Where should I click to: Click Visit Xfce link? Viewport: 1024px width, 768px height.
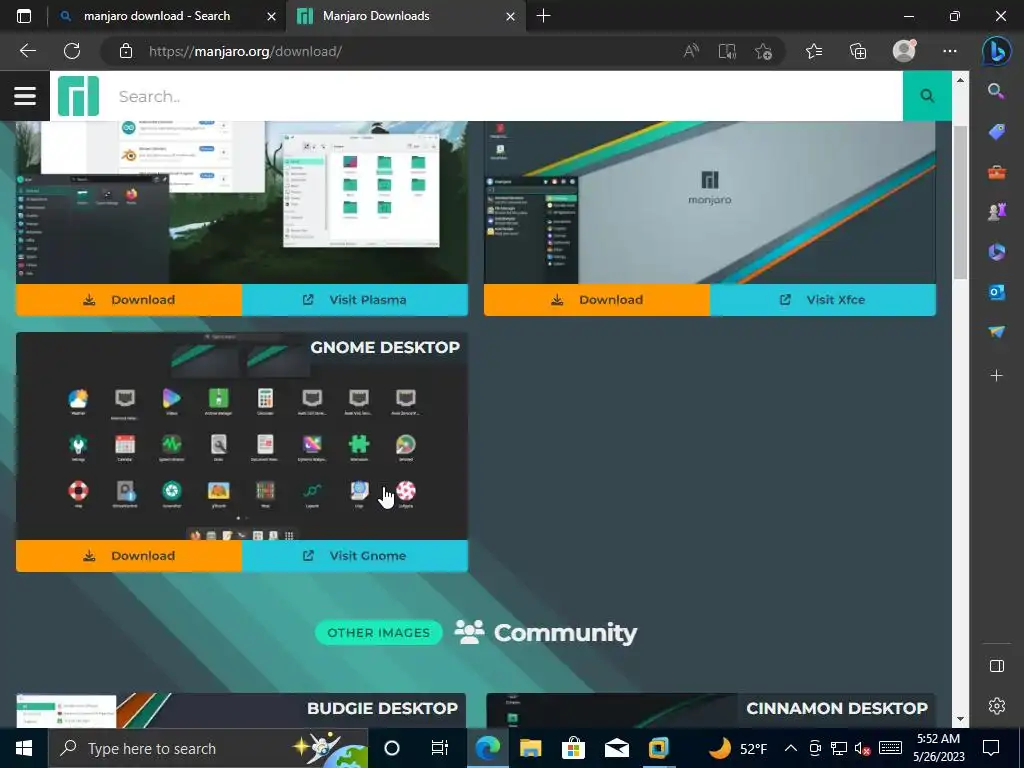[x=823, y=300]
